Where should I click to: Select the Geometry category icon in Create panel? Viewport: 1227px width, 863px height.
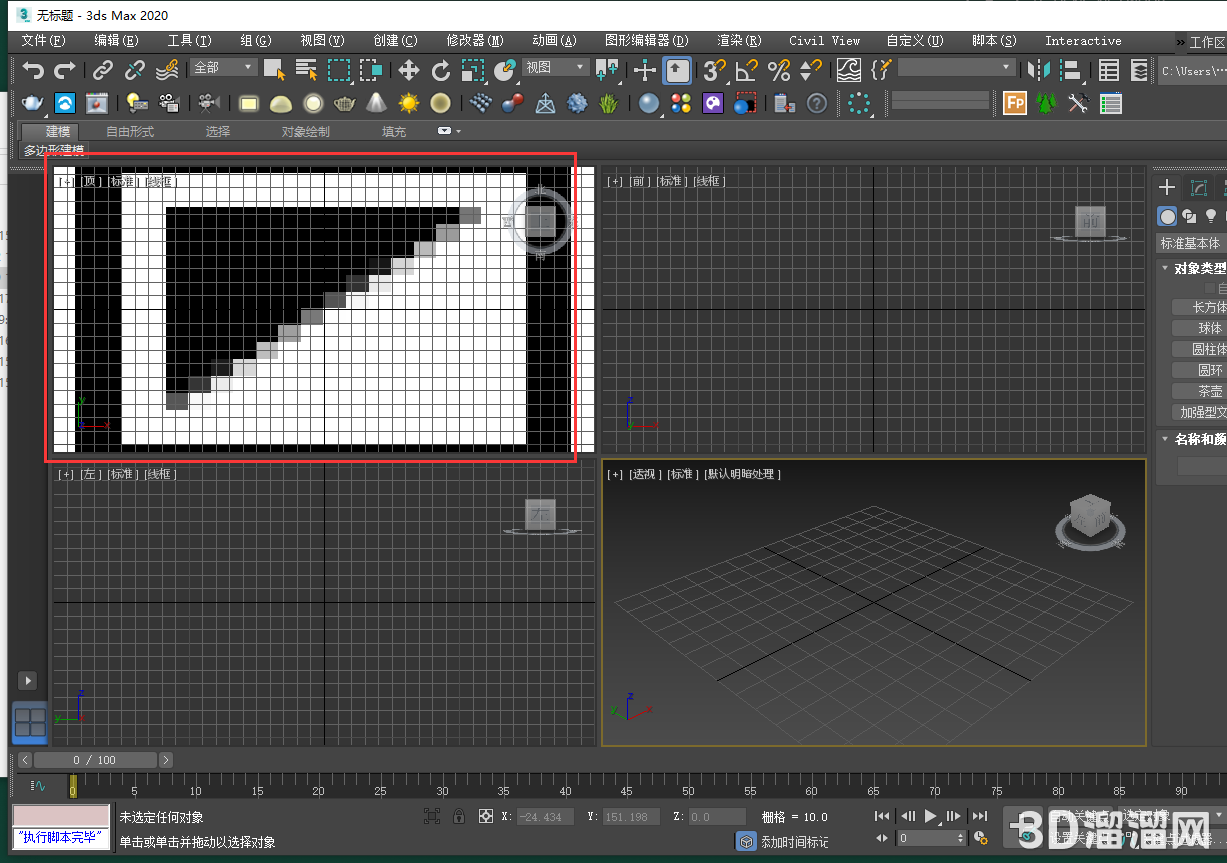tap(1167, 216)
